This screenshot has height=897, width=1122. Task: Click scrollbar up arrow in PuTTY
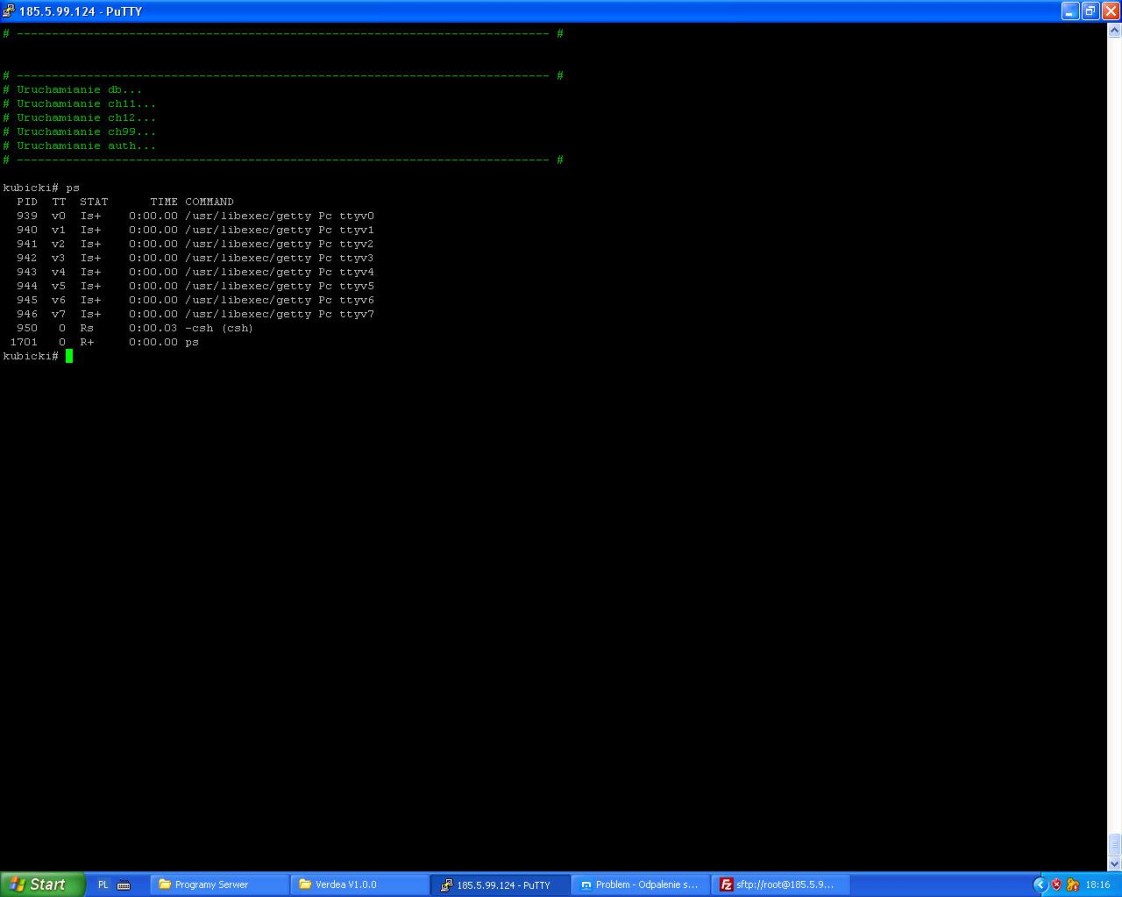[x=1114, y=30]
